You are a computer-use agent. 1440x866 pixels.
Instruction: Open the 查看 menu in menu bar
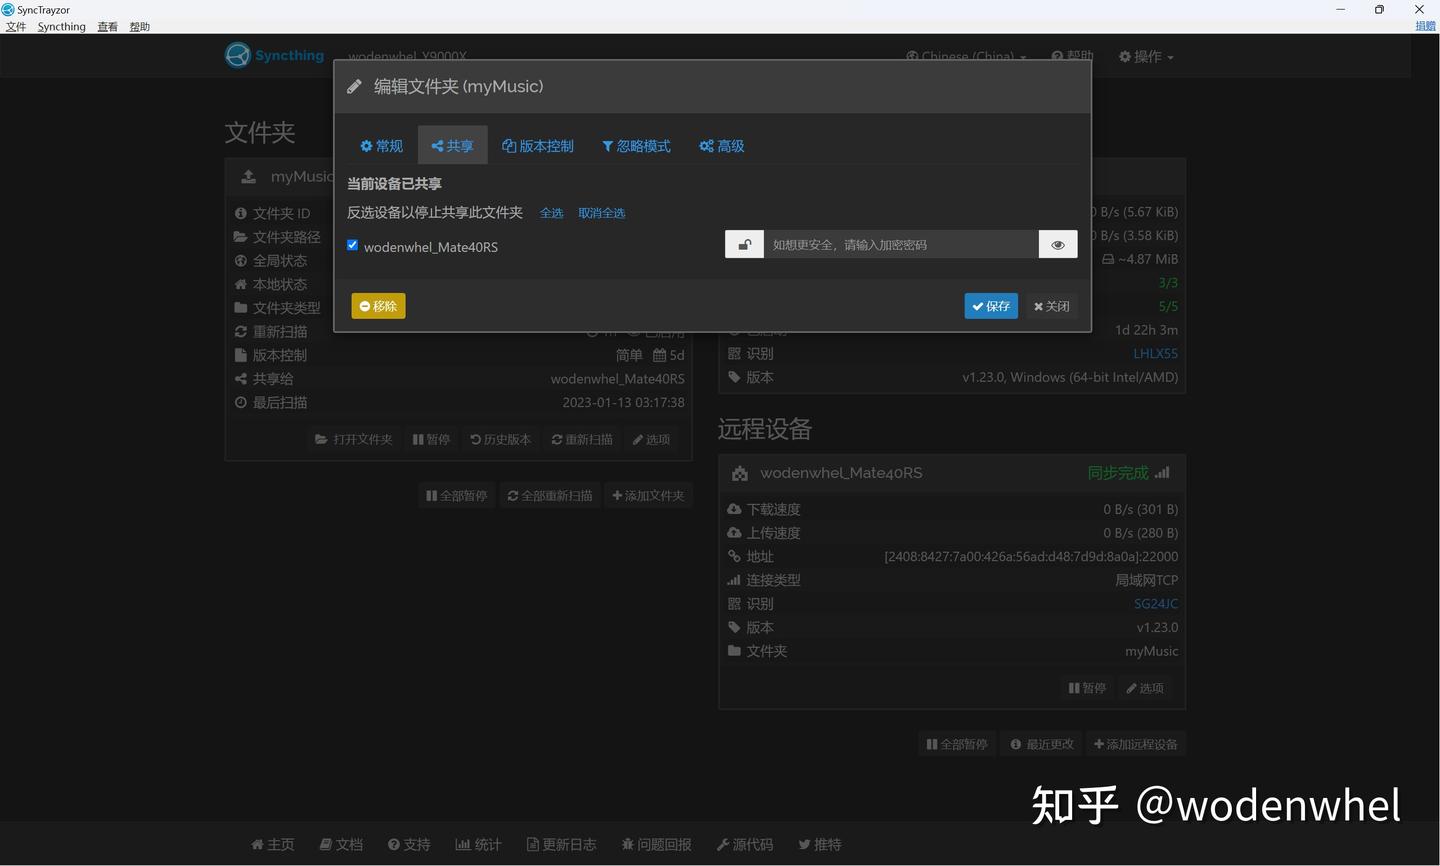[107, 26]
